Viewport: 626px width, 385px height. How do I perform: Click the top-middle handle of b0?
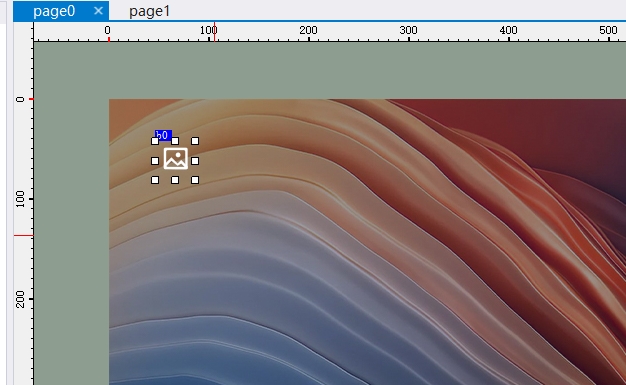175,141
